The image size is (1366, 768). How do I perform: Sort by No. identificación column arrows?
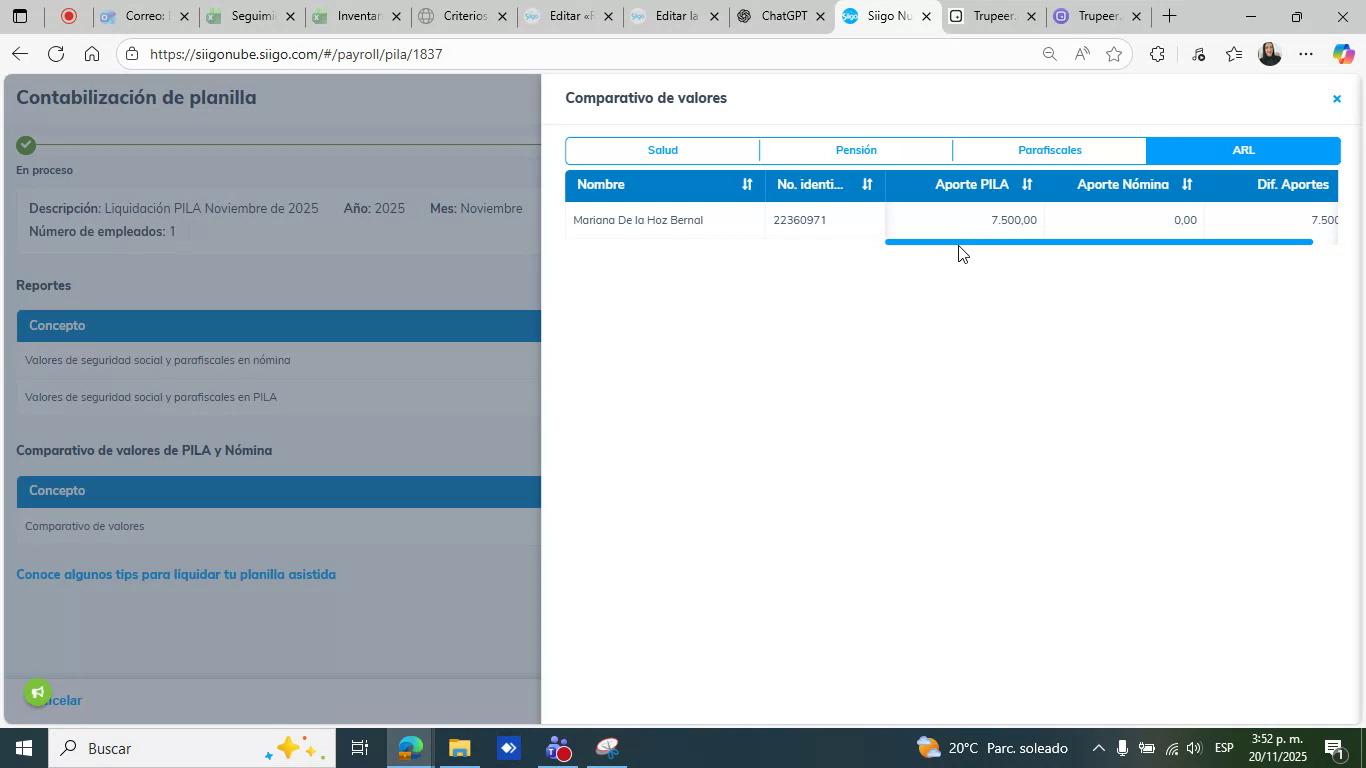[867, 184]
